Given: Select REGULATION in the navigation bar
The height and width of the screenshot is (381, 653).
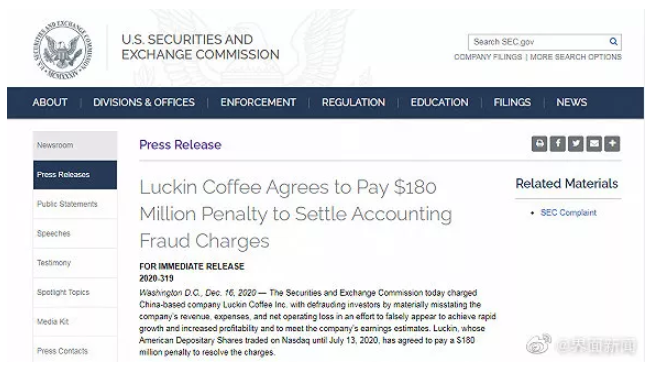Looking at the screenshot, I should point(353,102).
